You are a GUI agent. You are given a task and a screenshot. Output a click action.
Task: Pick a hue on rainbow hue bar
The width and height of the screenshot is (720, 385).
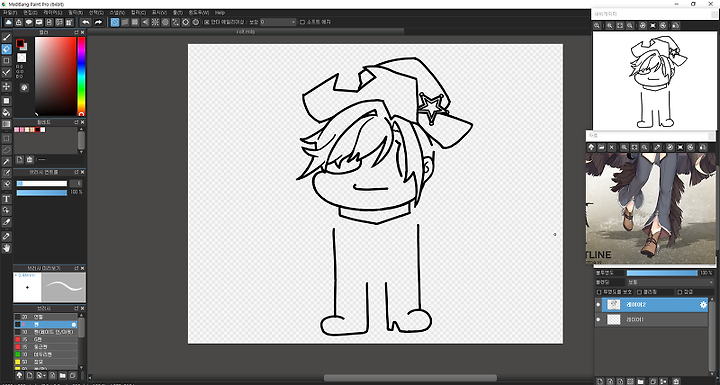pyautogui.click(x=81, y=76)
